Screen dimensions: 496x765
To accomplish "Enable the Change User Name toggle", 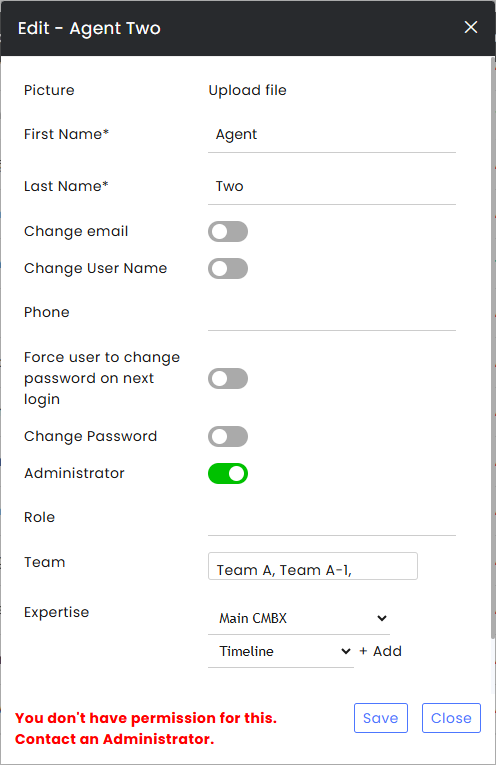I will (x=228, y=268).
